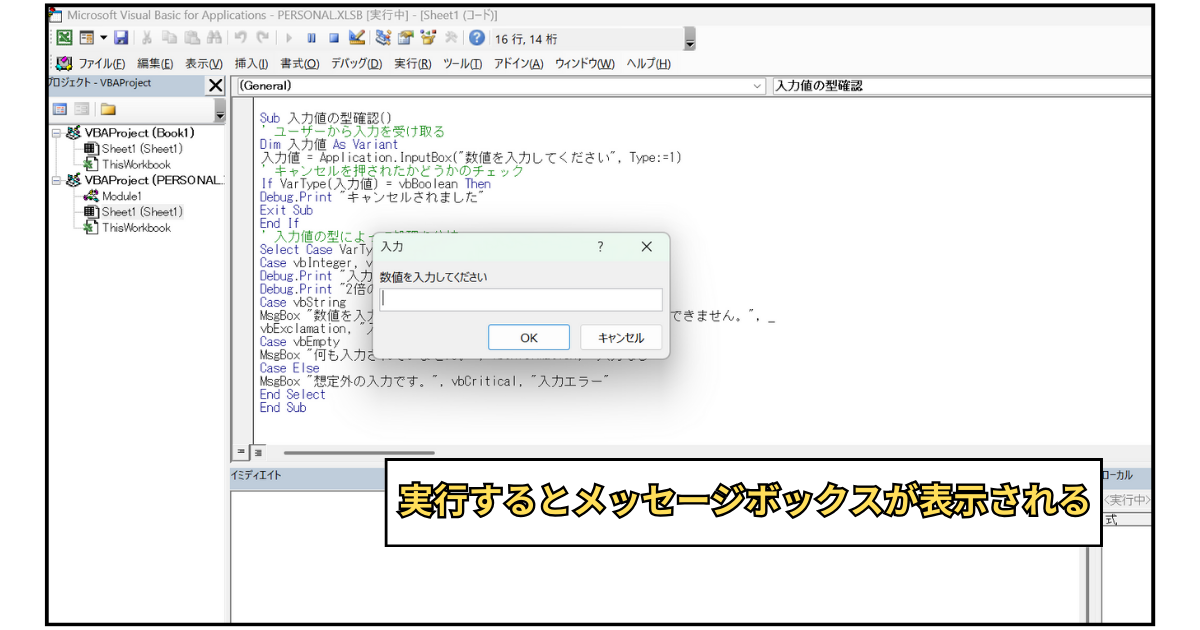Click the Break (pause) toolbar icon
1200x630 pixels.
[x=312, y=38]
